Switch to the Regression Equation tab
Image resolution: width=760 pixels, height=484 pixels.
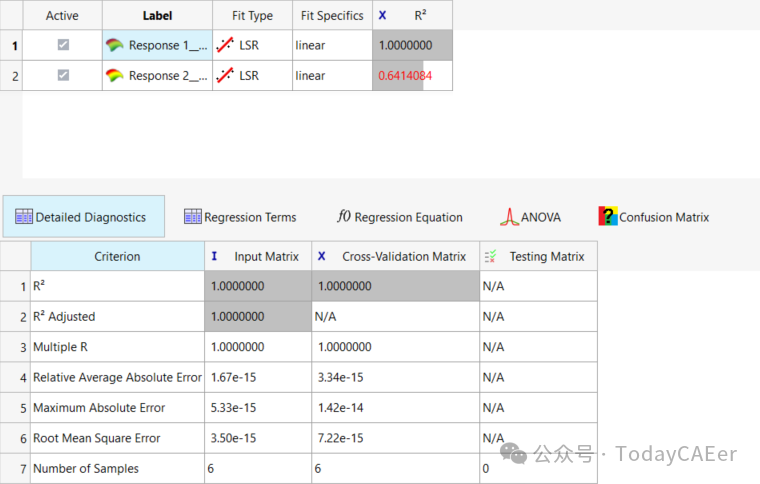click(400, 217)
